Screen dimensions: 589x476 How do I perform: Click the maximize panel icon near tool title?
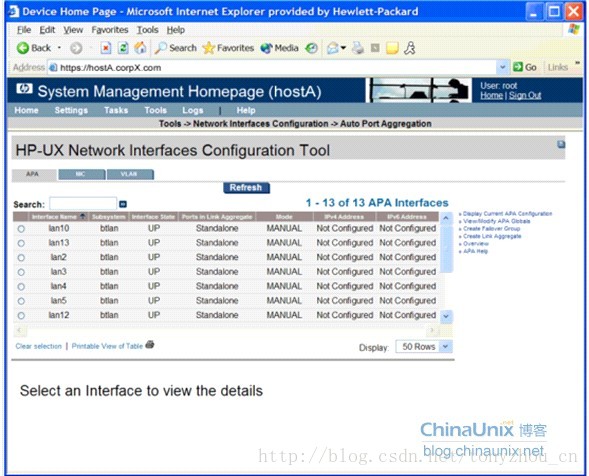pos(561,144)
